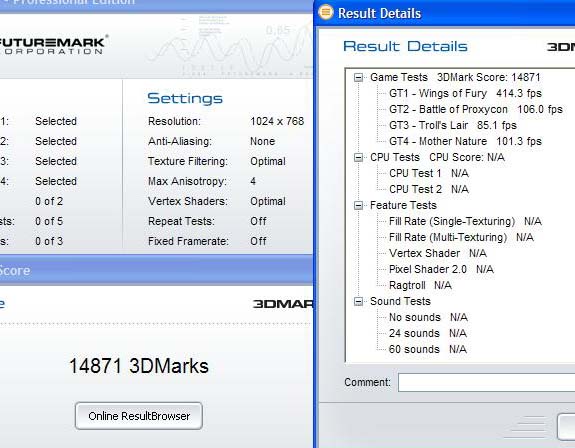This screenshot has height=448, width=575.
Task: Click the 0 of 2 tests value
Action: coord(49,201)
